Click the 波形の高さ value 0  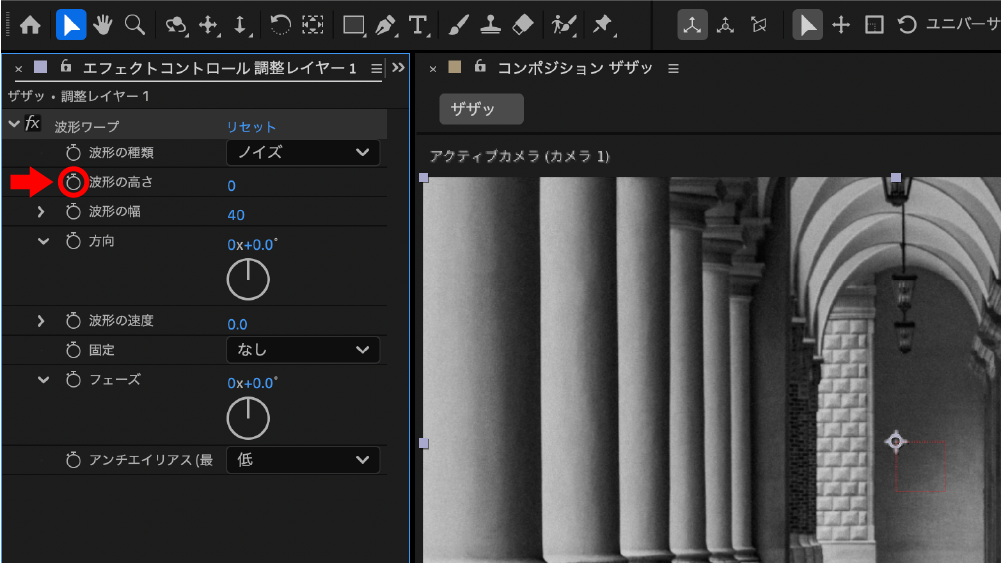[x=231, y=186]
